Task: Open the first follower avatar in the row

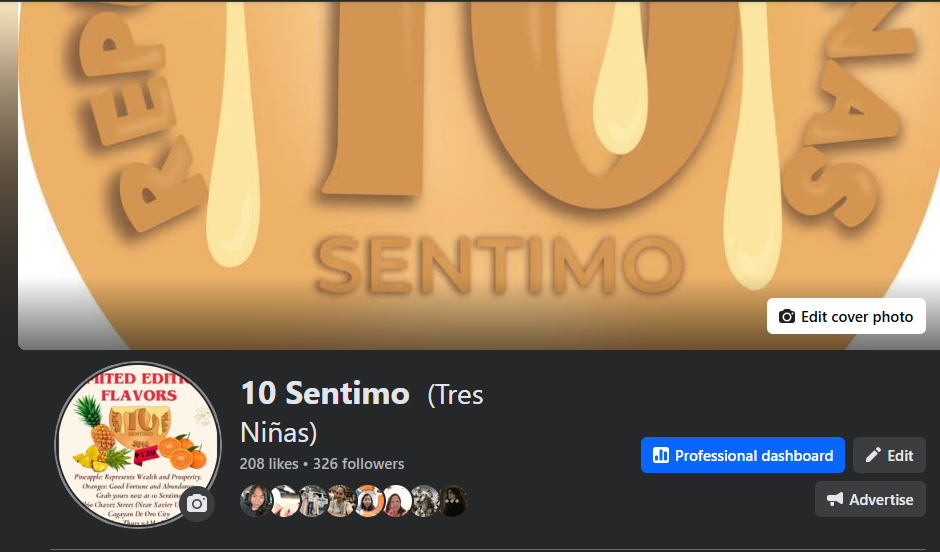Action: pos(255,500)
